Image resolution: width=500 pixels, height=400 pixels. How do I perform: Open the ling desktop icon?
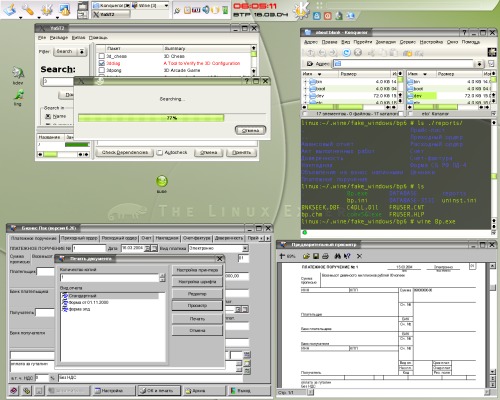click(x=18, y=97)
